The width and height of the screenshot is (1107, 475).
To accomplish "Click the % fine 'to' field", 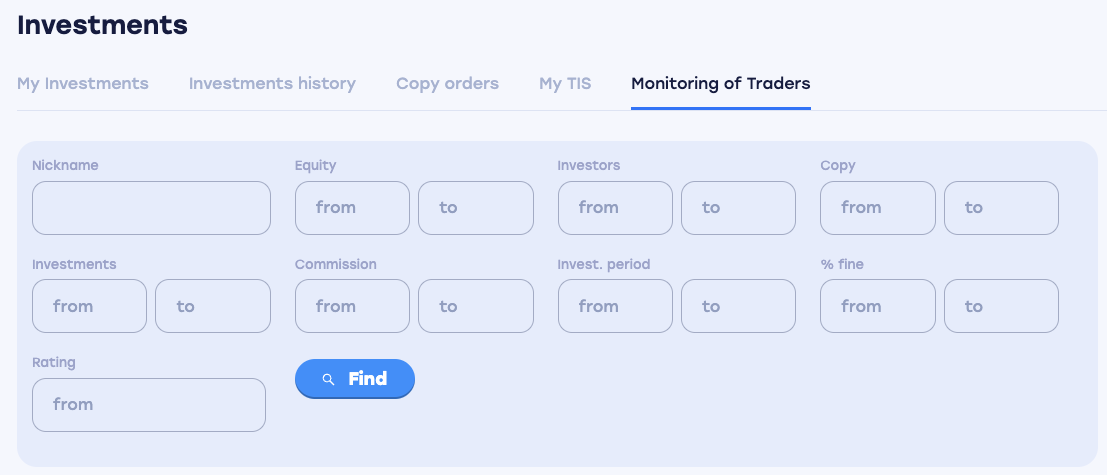I will pos(1001,306).
